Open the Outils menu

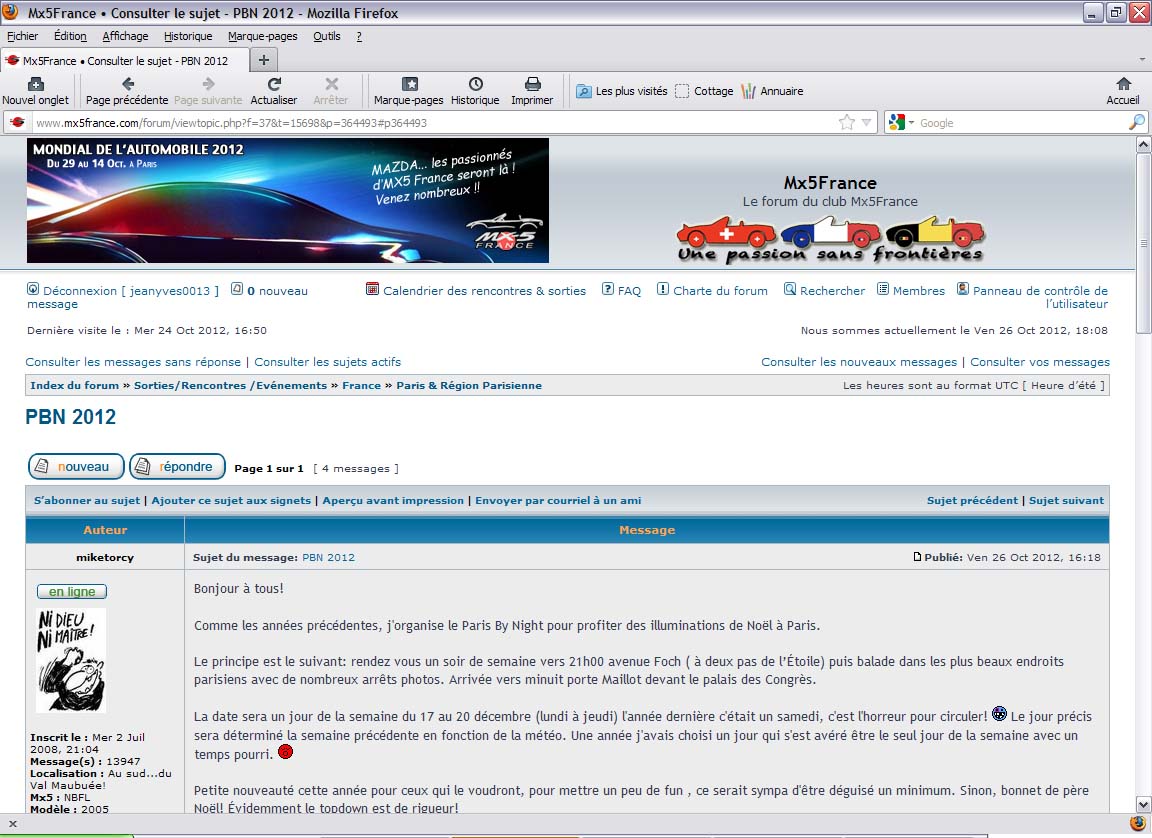pos(327,36)
